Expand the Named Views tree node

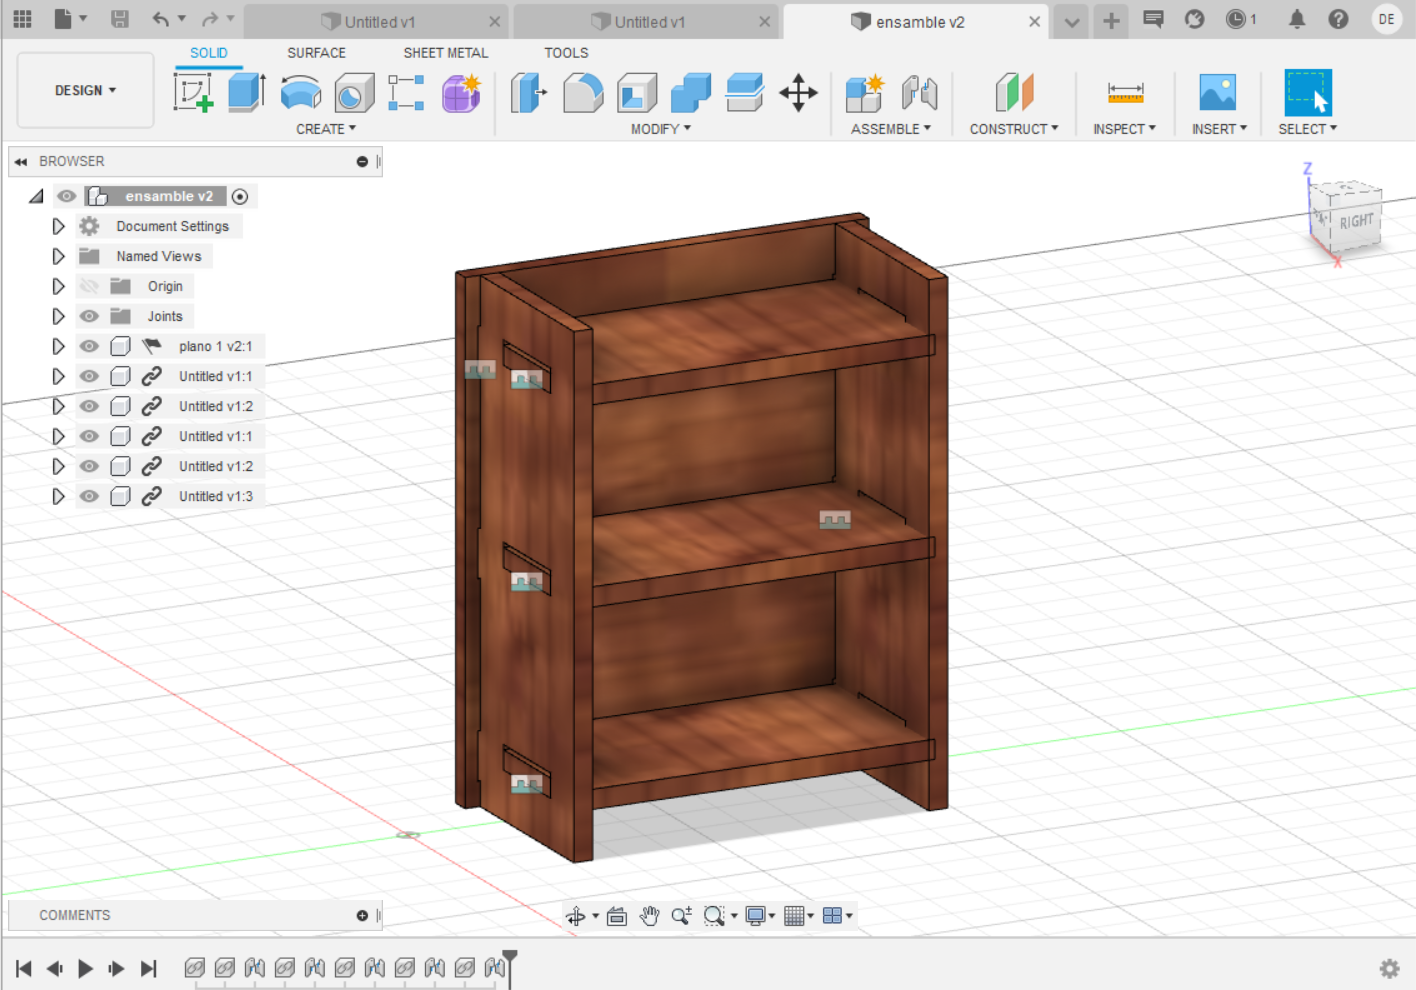(x=58, y=256)
